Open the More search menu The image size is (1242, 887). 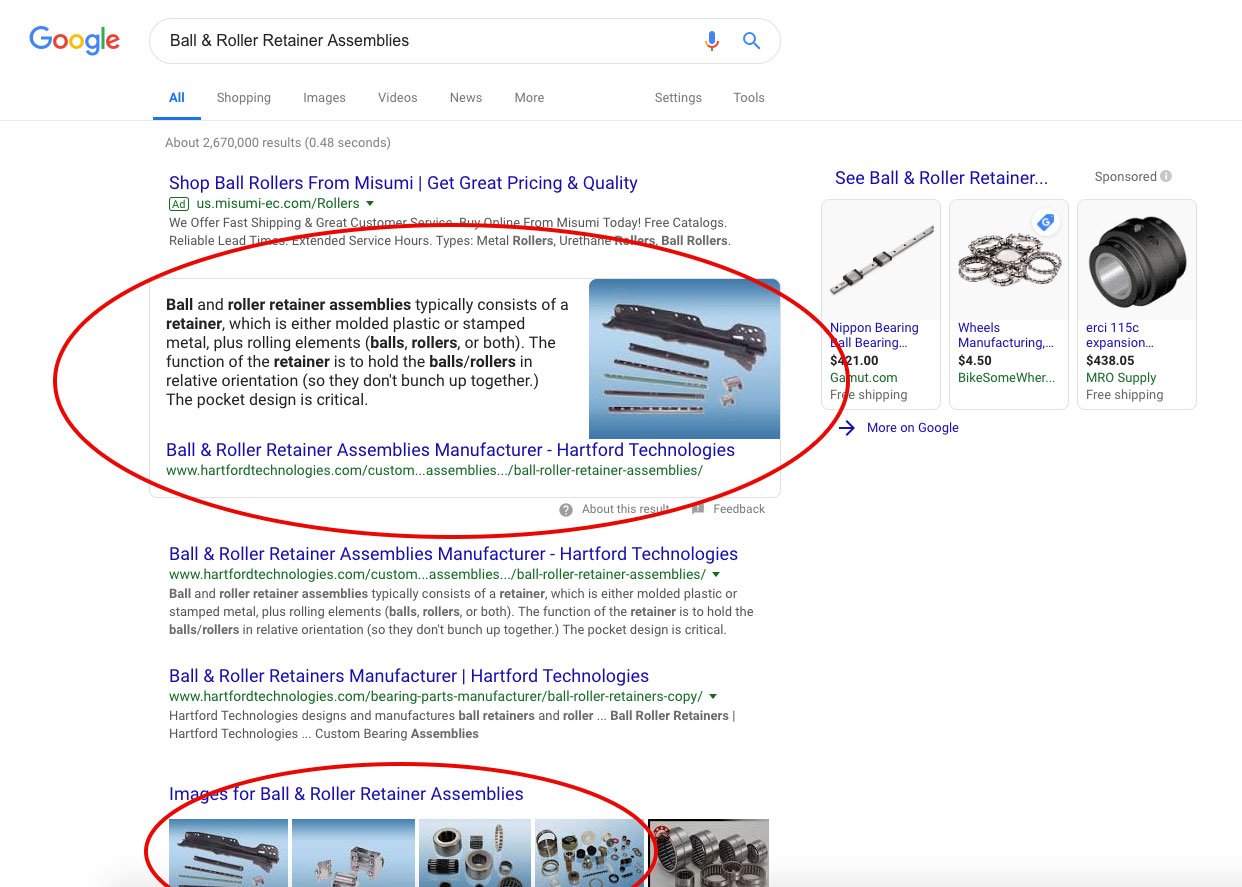(529, 98)
